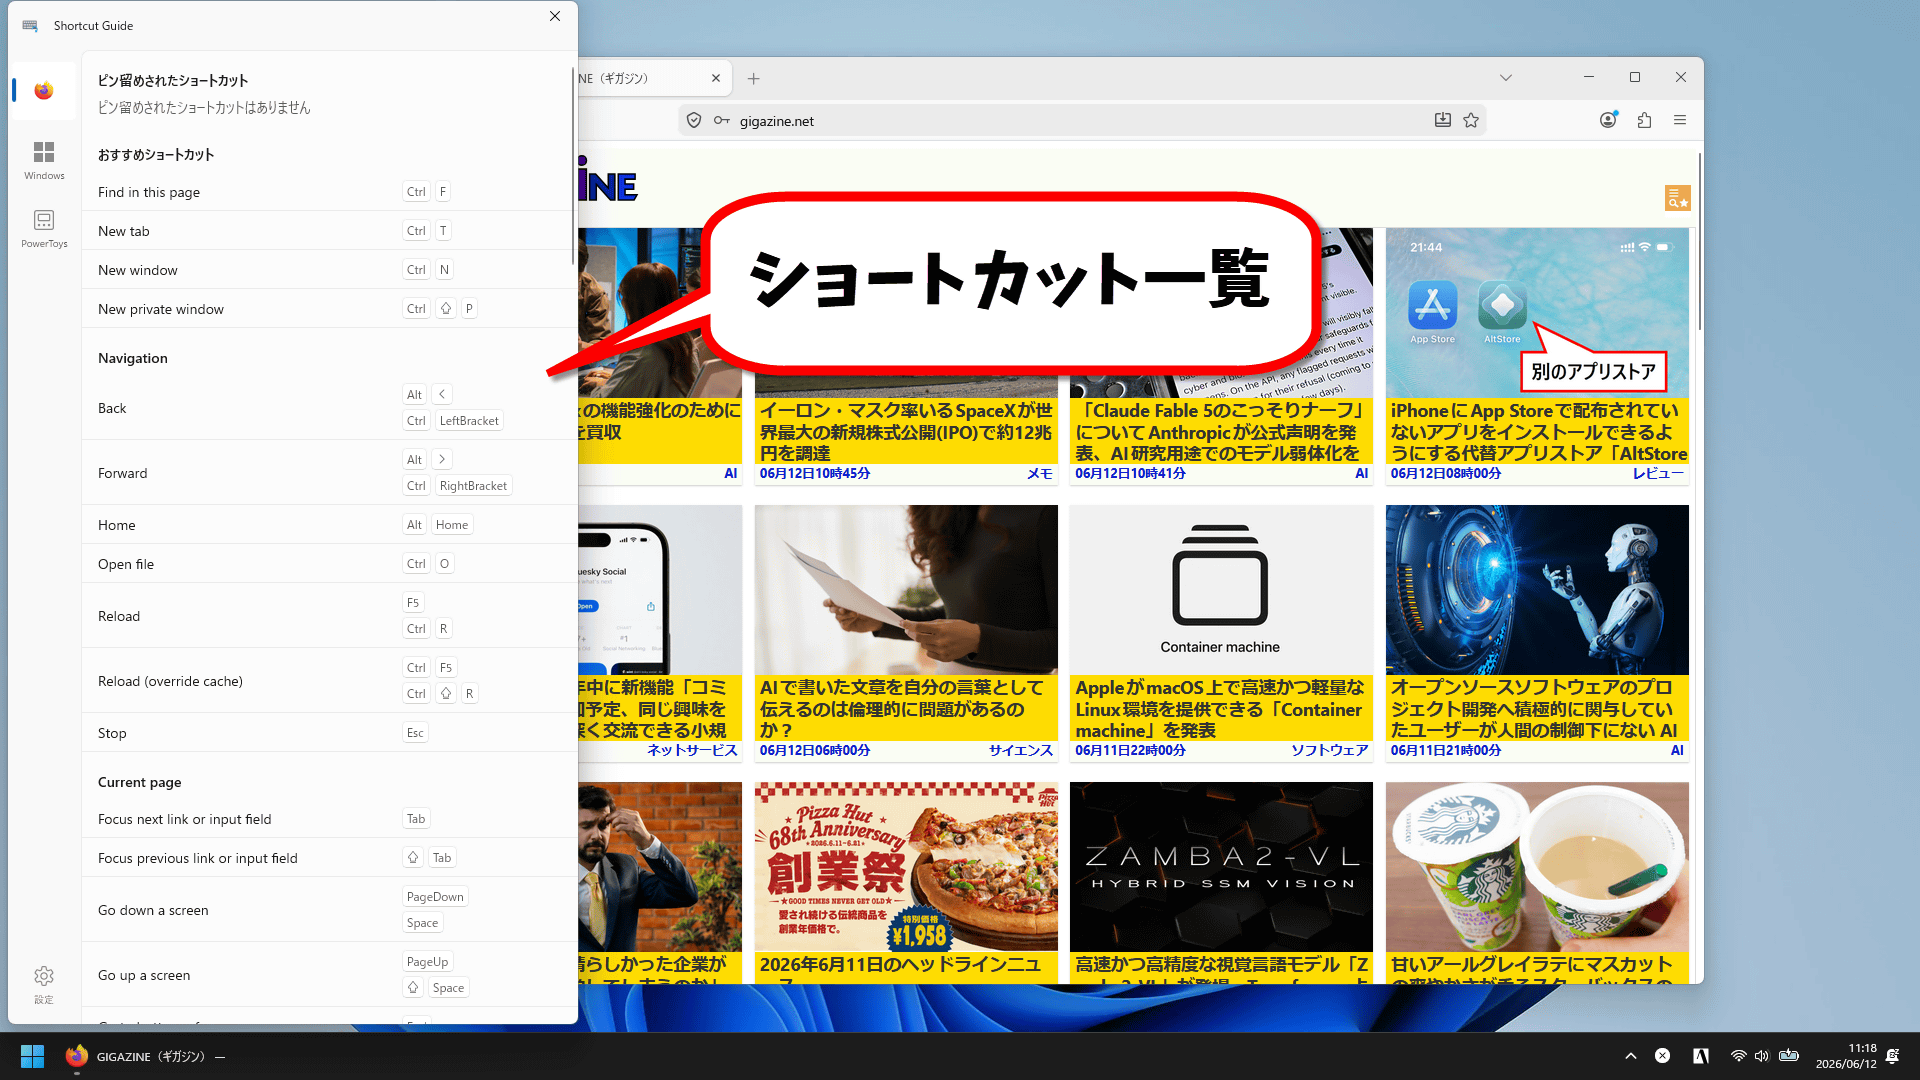Click the ZAMBA2-VL thumbnail image
The width and height of the screenshot is (1920, 1080).
point(1220,867)
